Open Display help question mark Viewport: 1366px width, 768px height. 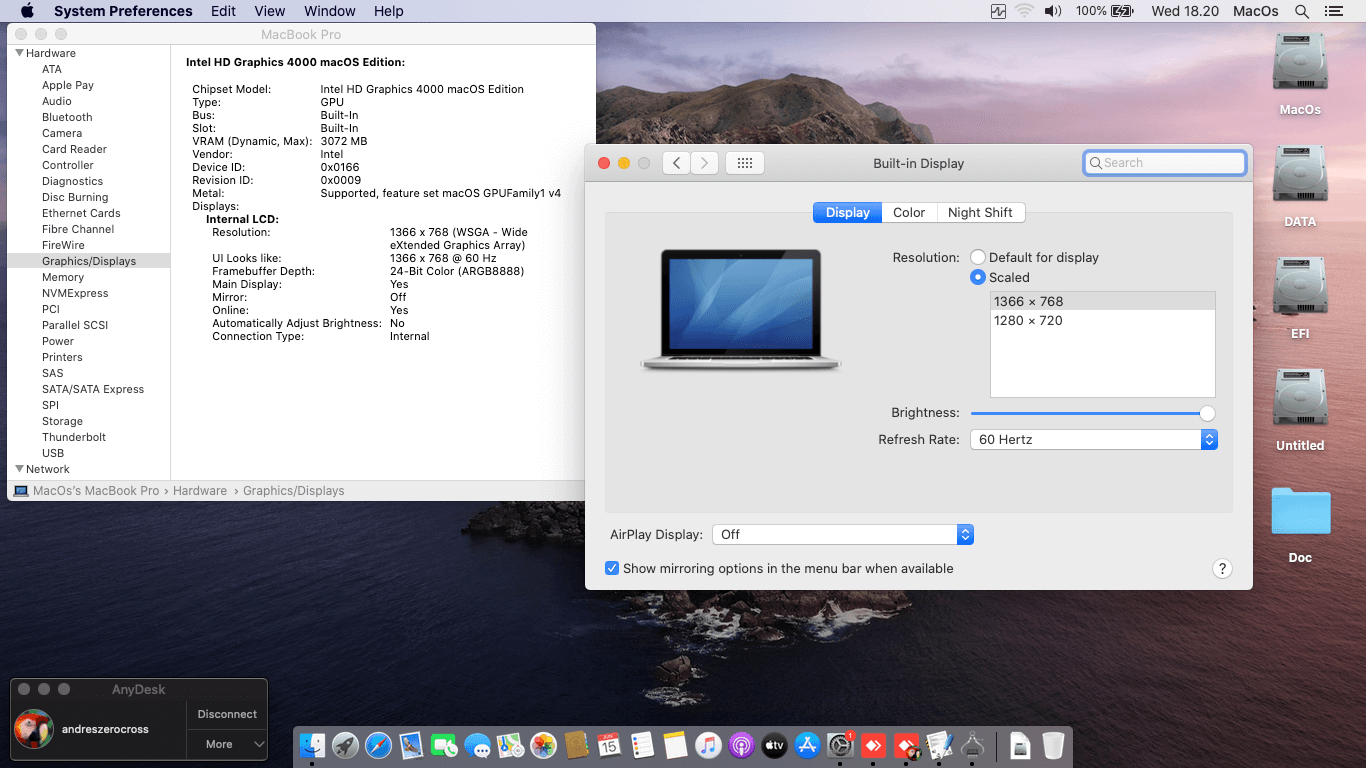point(1222,568)
